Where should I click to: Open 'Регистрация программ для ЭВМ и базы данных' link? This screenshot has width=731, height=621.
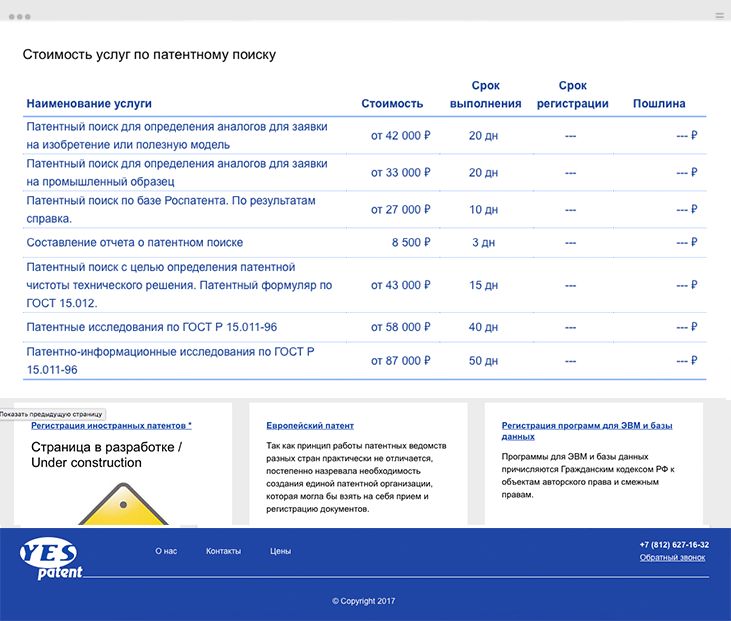[587, 431]
